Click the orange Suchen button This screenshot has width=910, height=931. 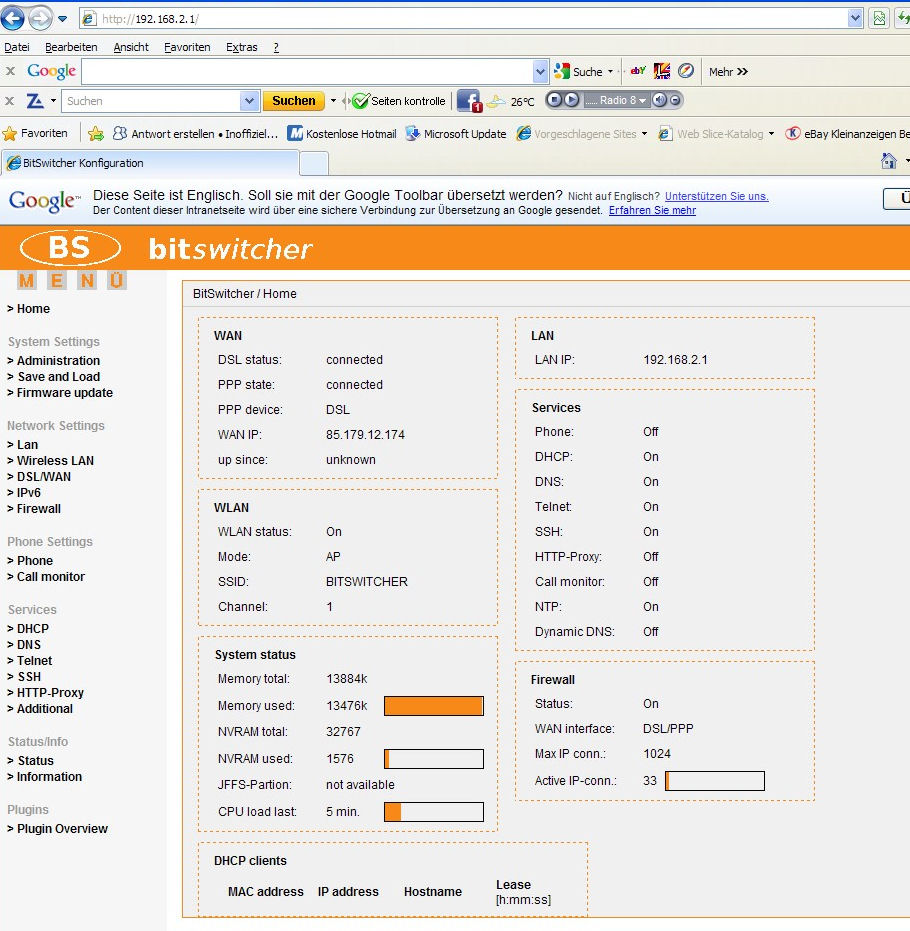click(x=293, y=101)
